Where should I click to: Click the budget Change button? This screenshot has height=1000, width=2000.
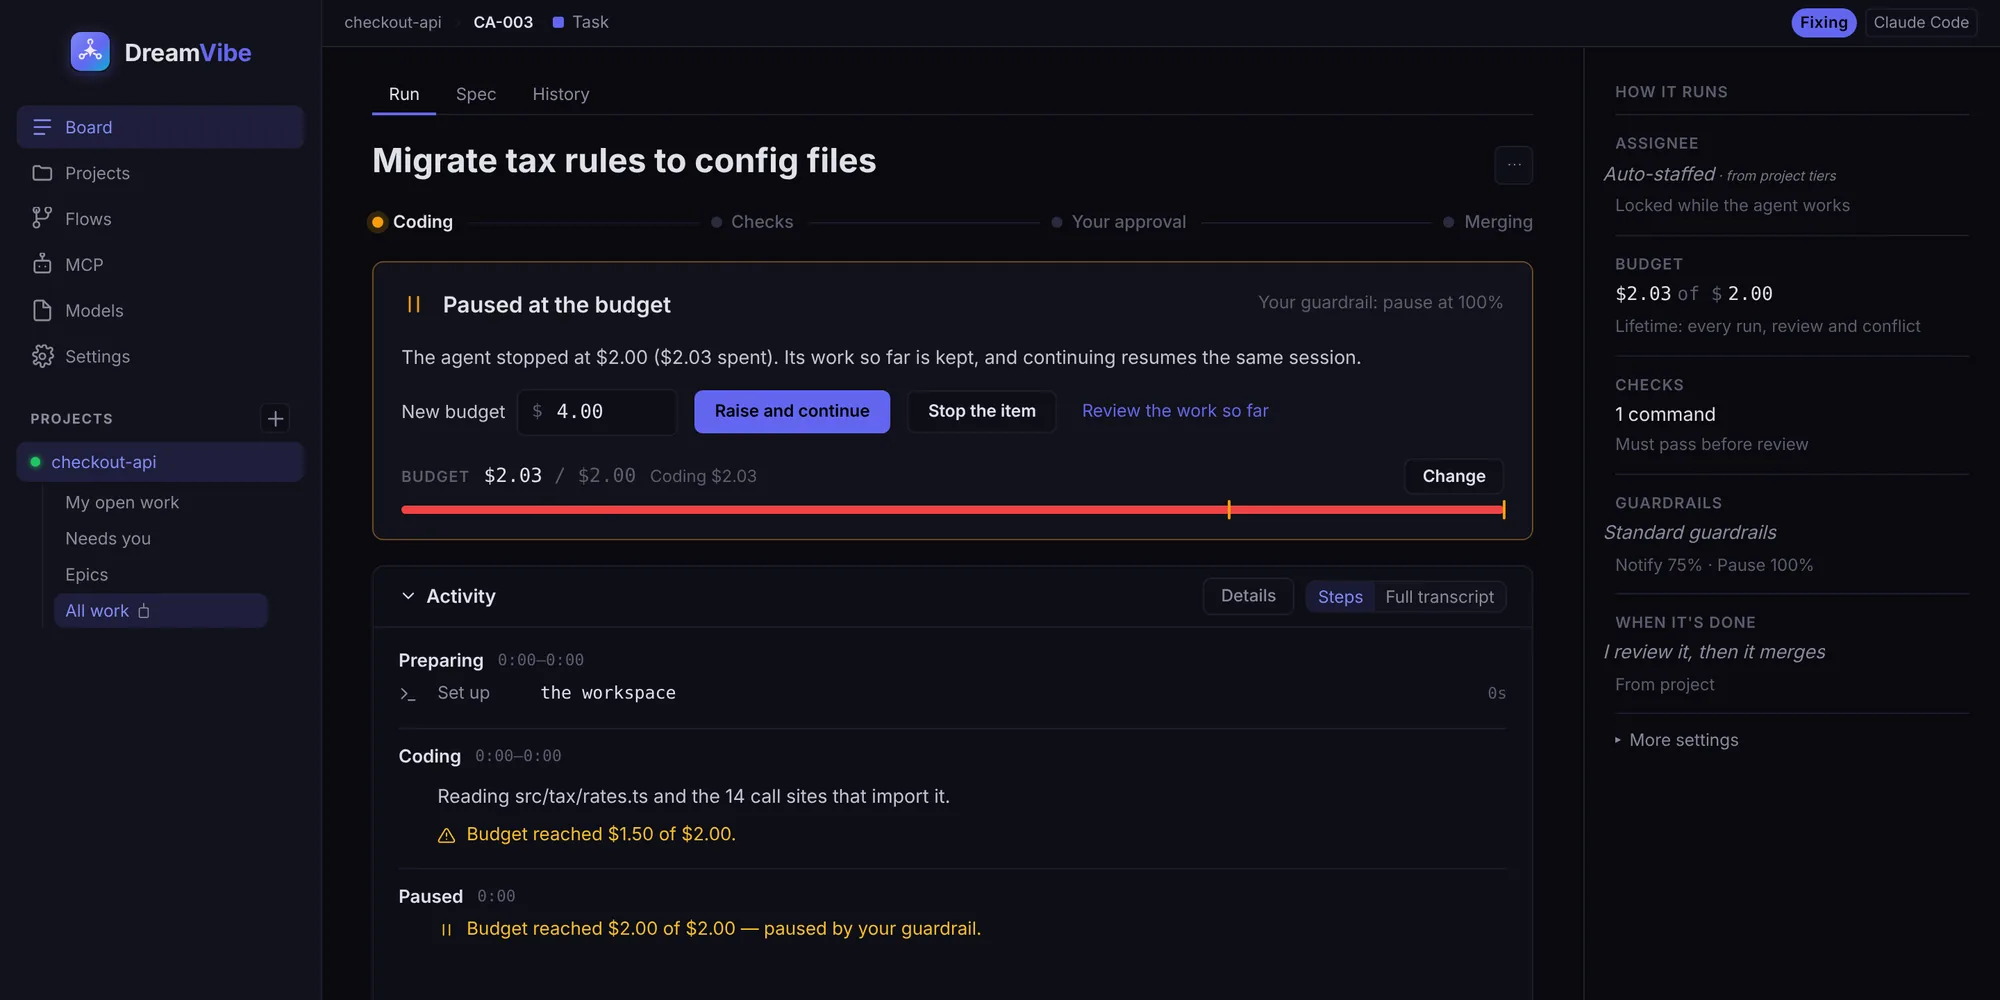coord(1454,476)
